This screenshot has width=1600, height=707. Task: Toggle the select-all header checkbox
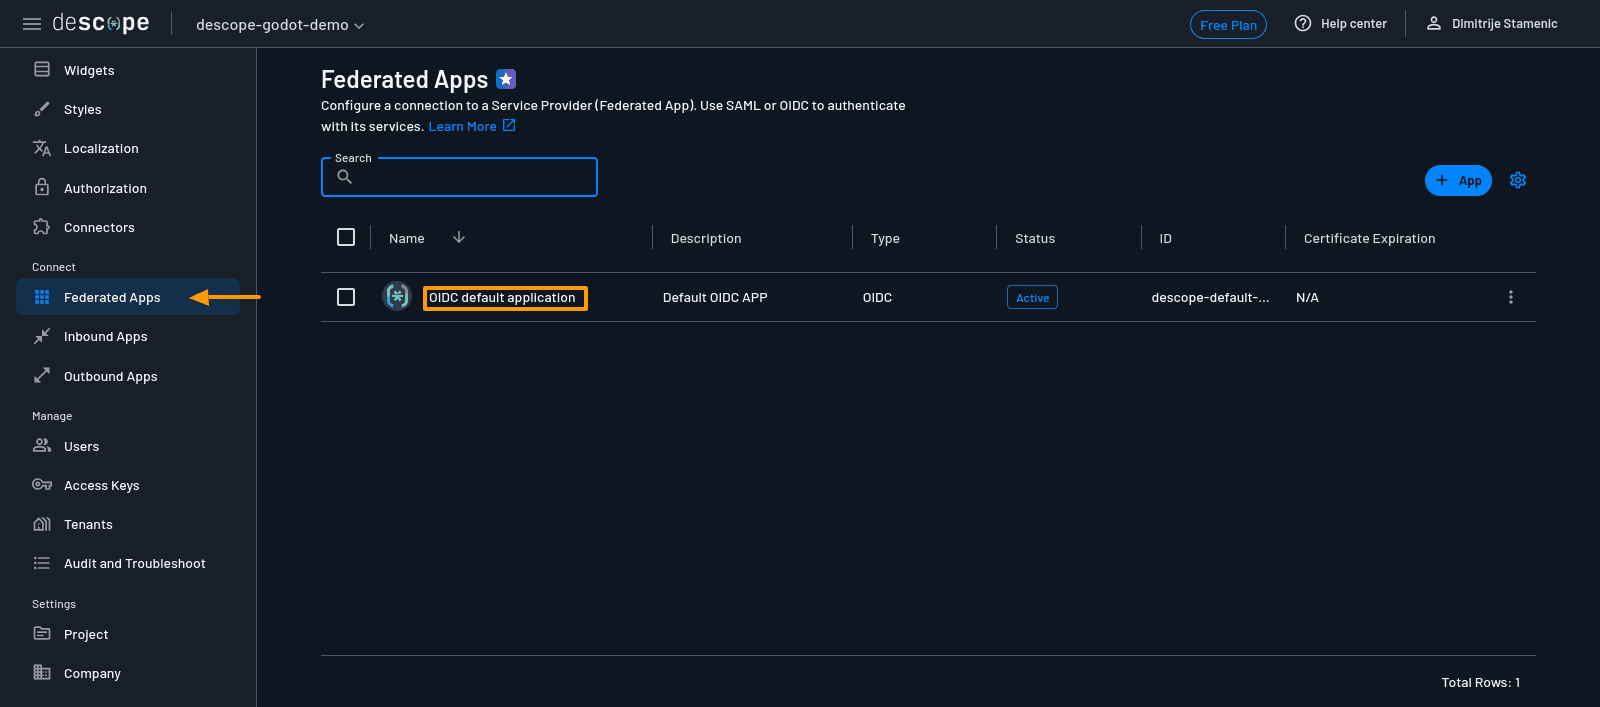[346, 237]
